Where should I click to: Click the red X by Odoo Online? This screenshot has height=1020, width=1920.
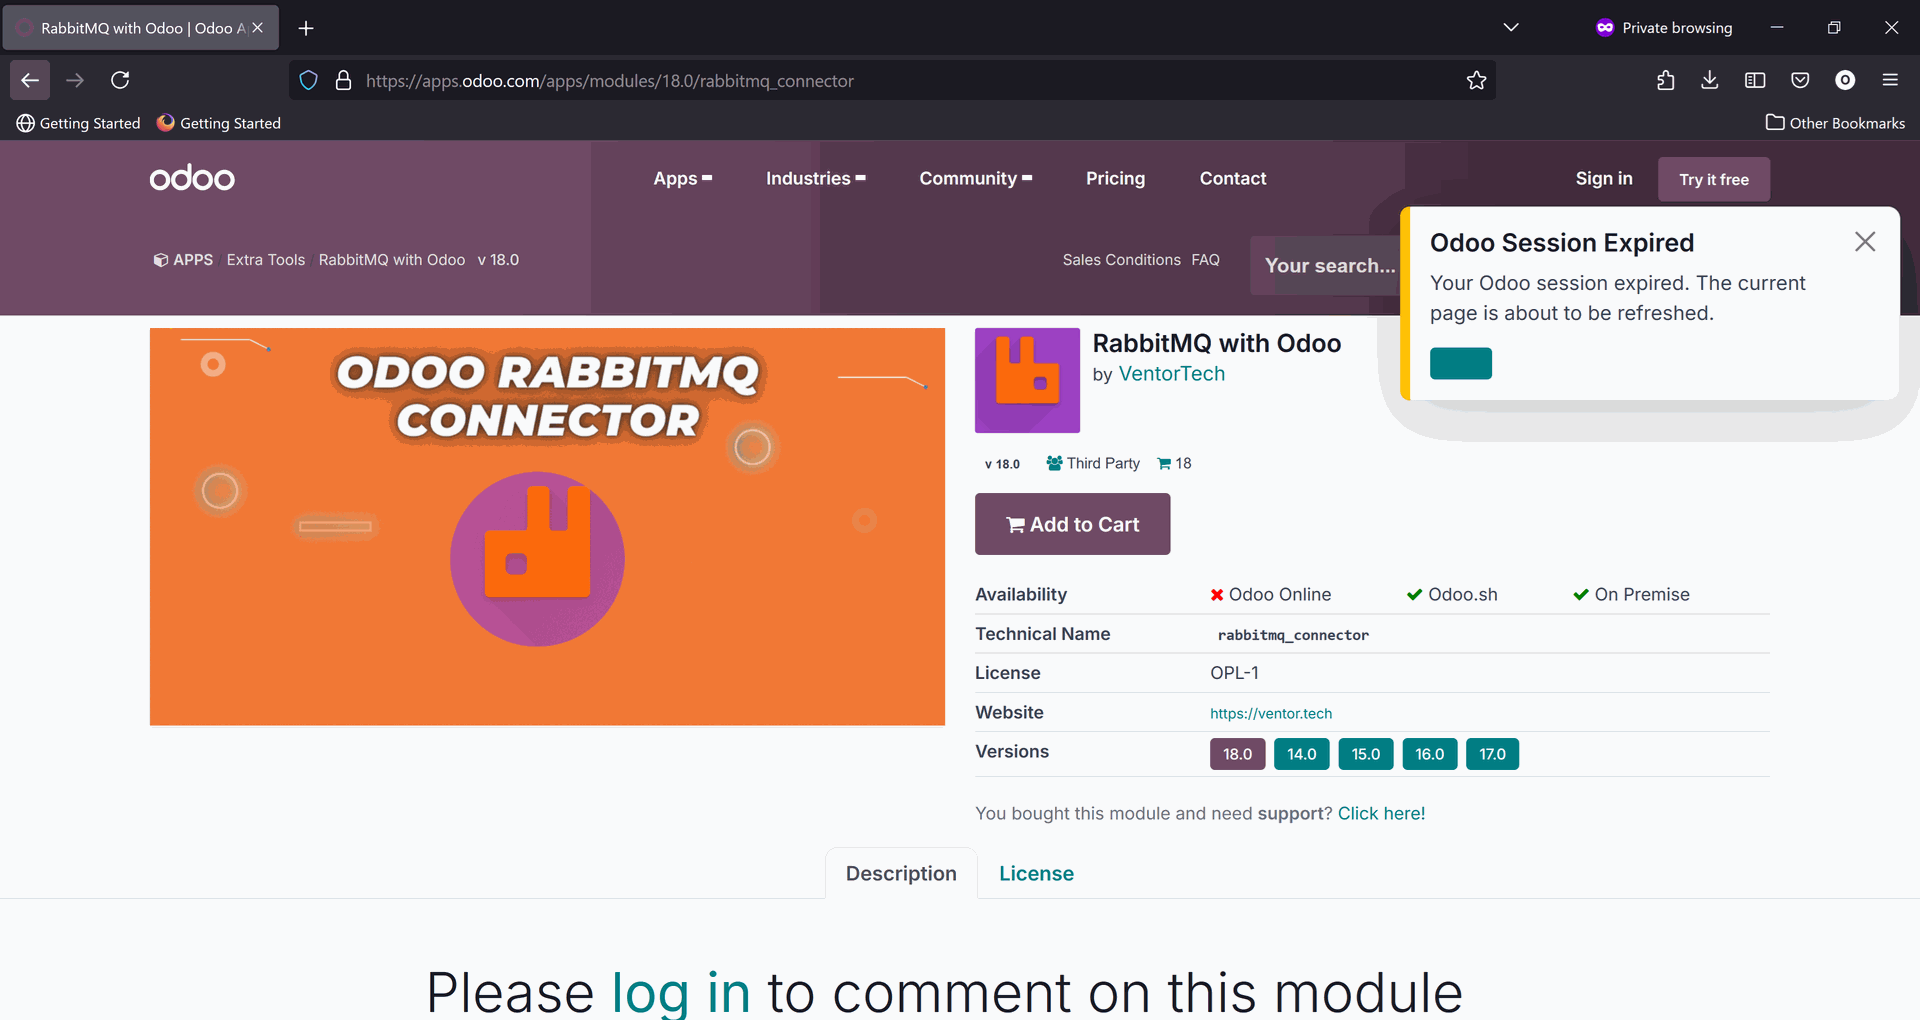pyautogui.click(x=1217, y=595)
